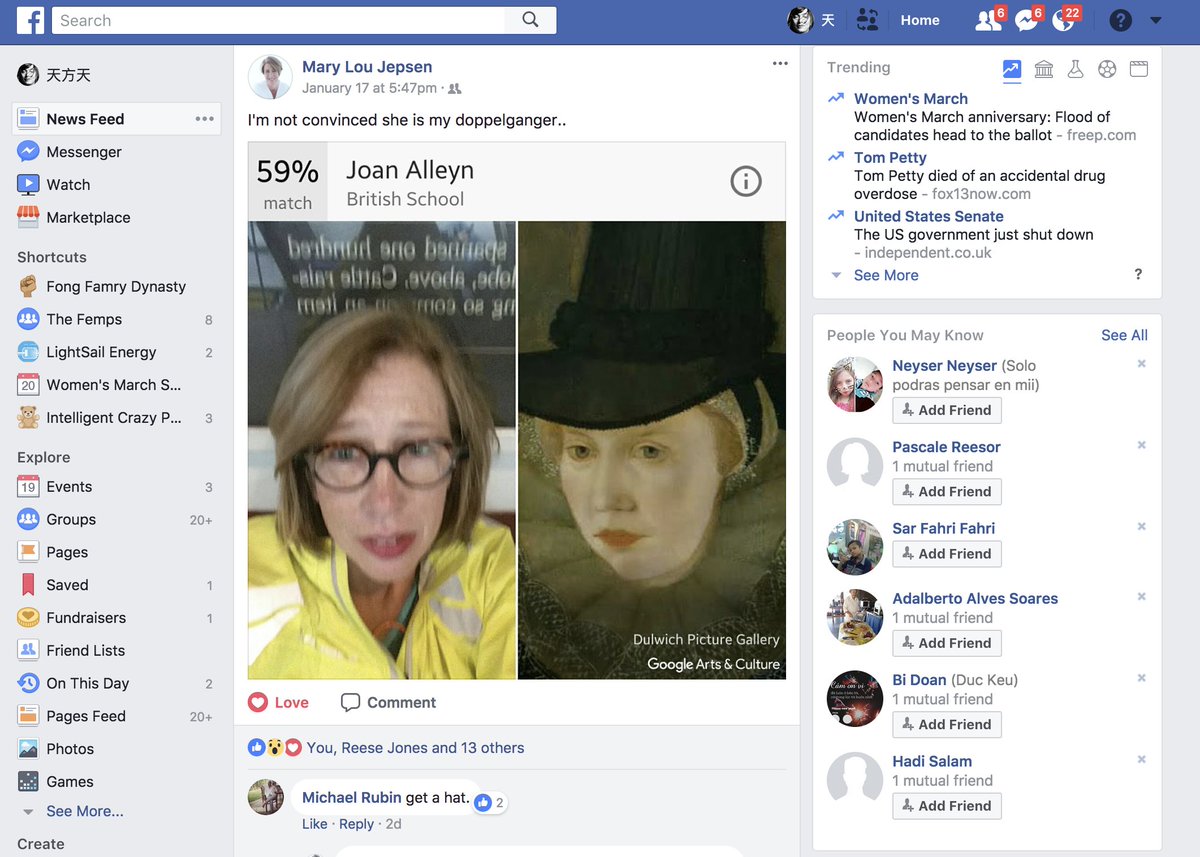
Task: Open globe notifications icon with 22 badge
Action: 1064,20
